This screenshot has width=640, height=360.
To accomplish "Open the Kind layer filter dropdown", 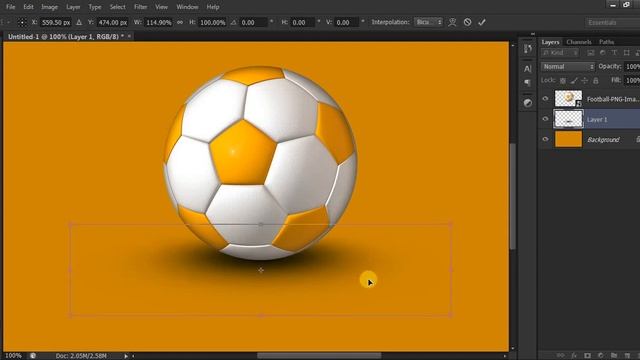I will pos(560,53).
